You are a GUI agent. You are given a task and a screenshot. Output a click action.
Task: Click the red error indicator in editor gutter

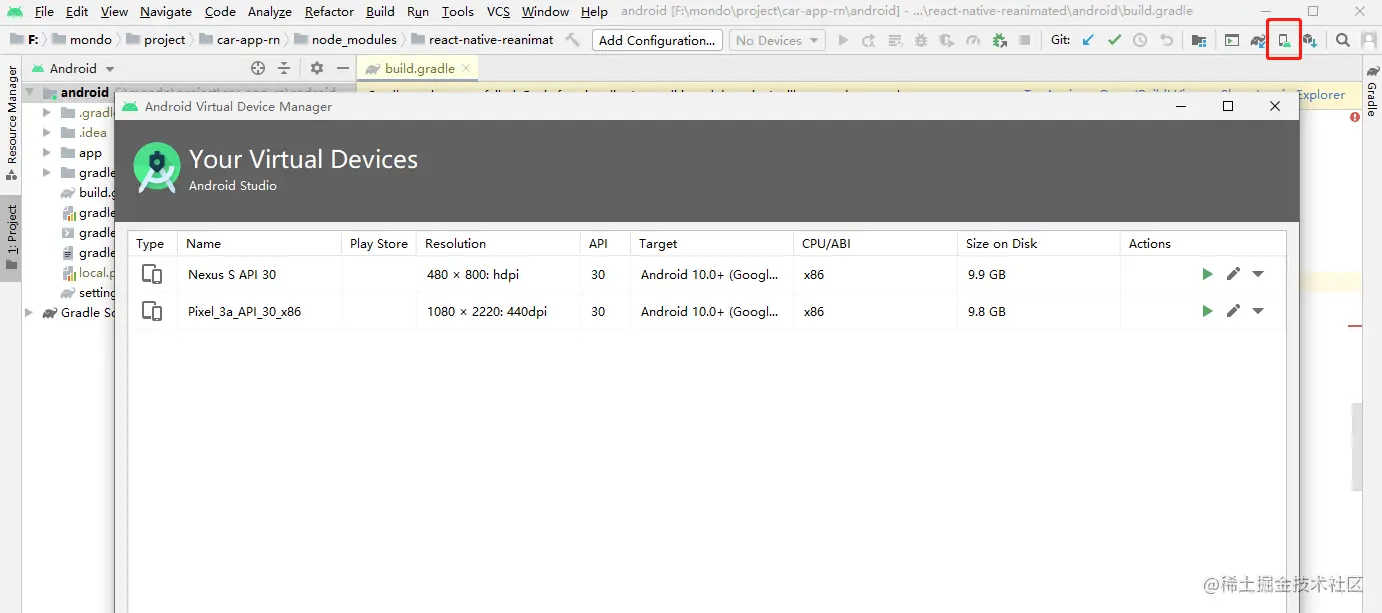point(1355,117)
